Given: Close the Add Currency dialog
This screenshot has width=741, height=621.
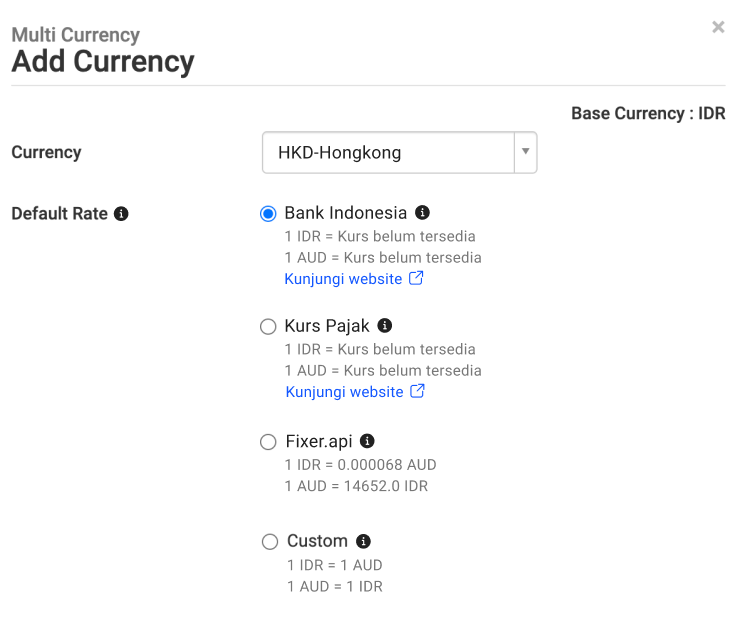Looking at the screenshot, I should (x=718, y=27).
